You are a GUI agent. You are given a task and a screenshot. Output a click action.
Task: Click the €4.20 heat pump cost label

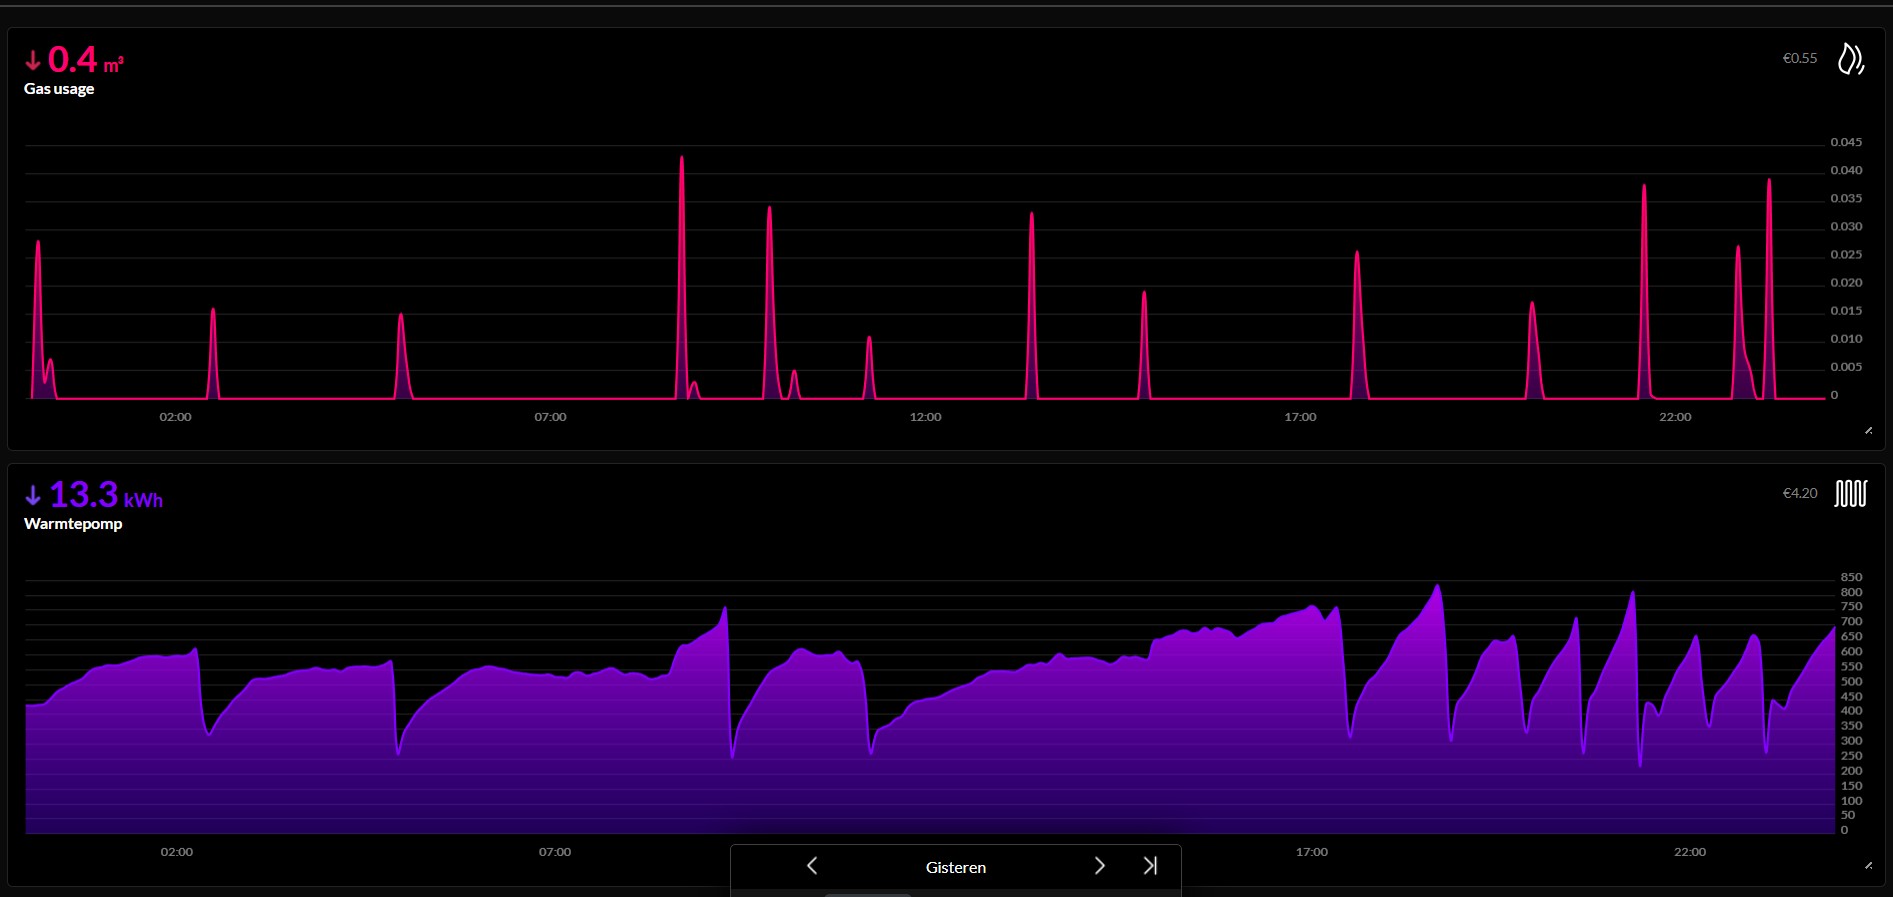tap(1799, 493)
